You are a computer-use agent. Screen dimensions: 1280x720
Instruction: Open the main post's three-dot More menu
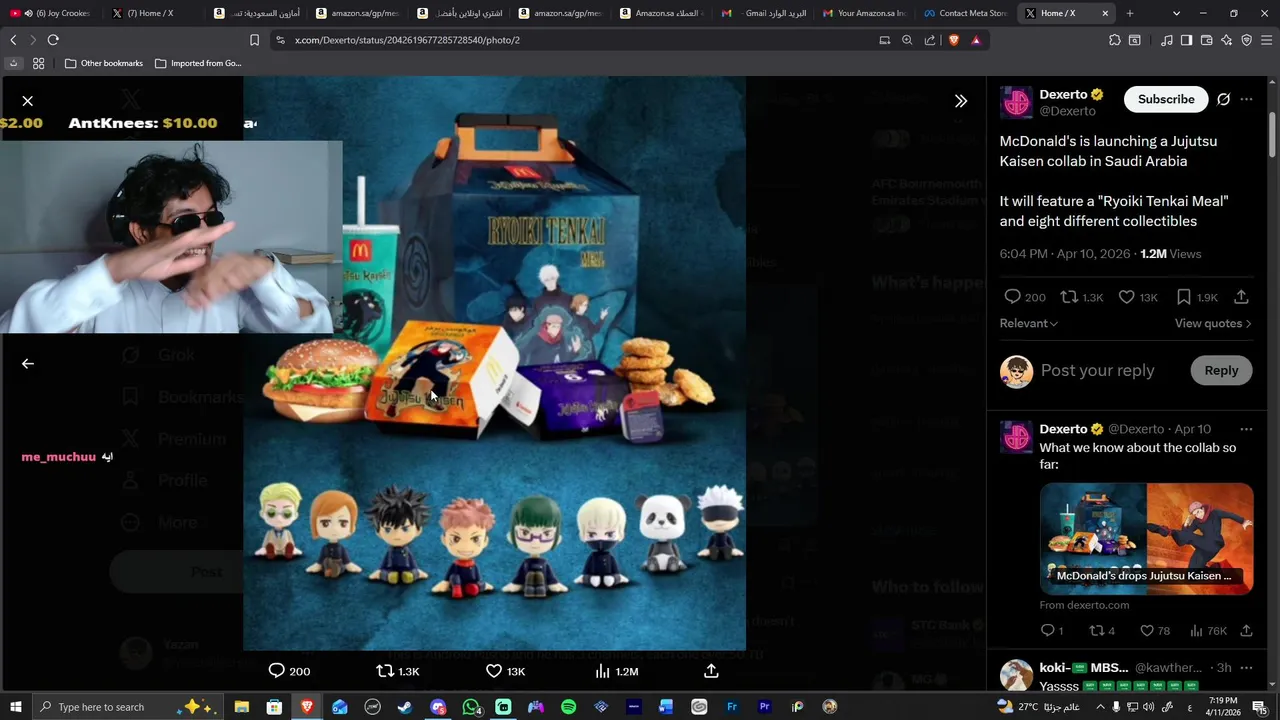(1246, 99)
